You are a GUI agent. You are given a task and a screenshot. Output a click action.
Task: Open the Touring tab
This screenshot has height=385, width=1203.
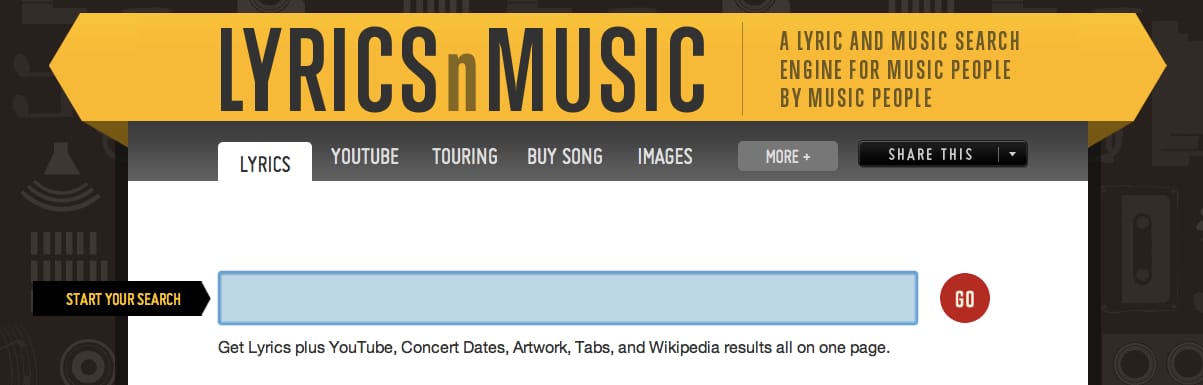pyautogui.click(x=465, y=157)
